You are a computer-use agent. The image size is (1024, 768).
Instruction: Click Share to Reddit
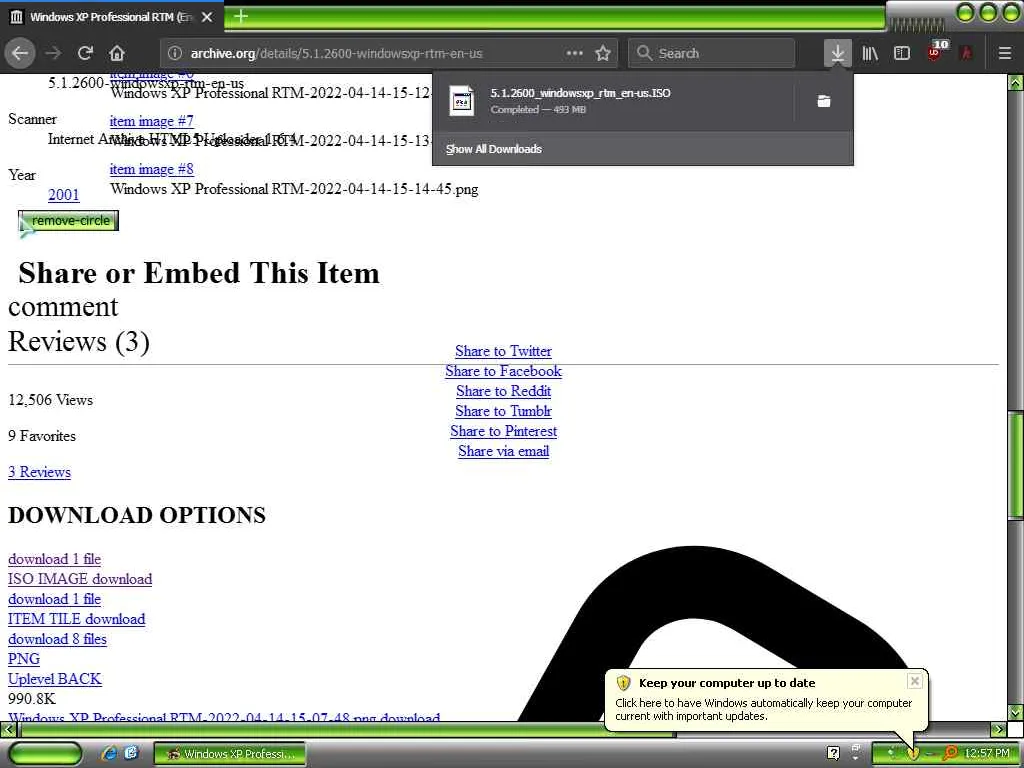tap(504, 391)
